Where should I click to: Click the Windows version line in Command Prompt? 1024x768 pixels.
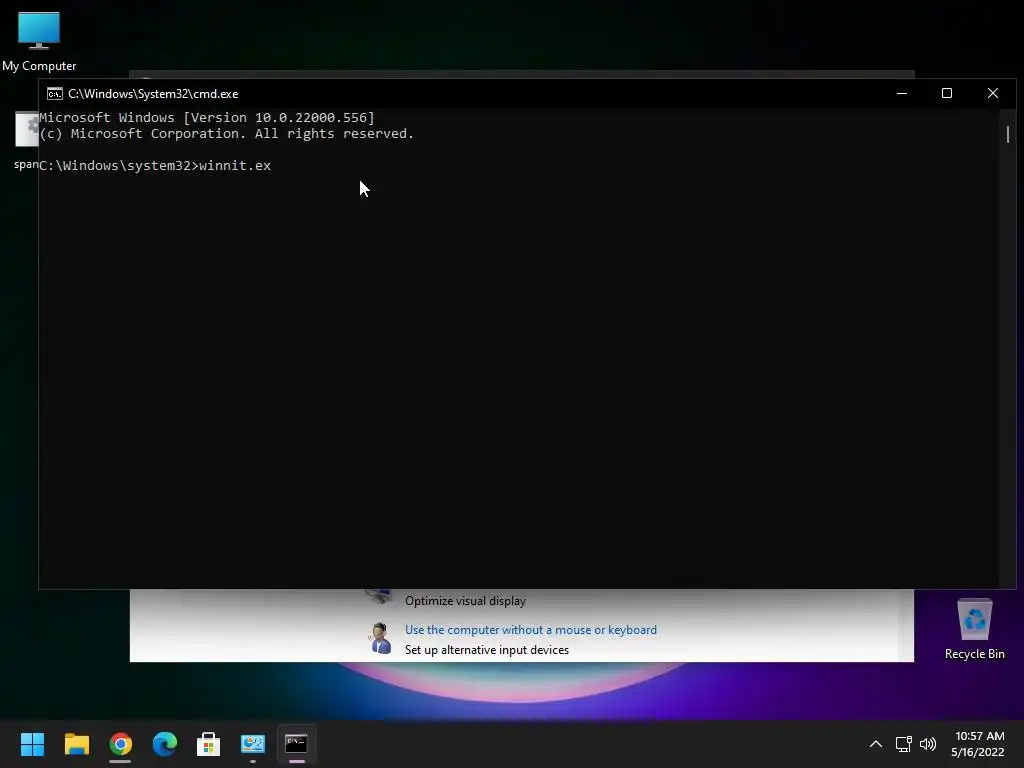click(x=207, y=118)
